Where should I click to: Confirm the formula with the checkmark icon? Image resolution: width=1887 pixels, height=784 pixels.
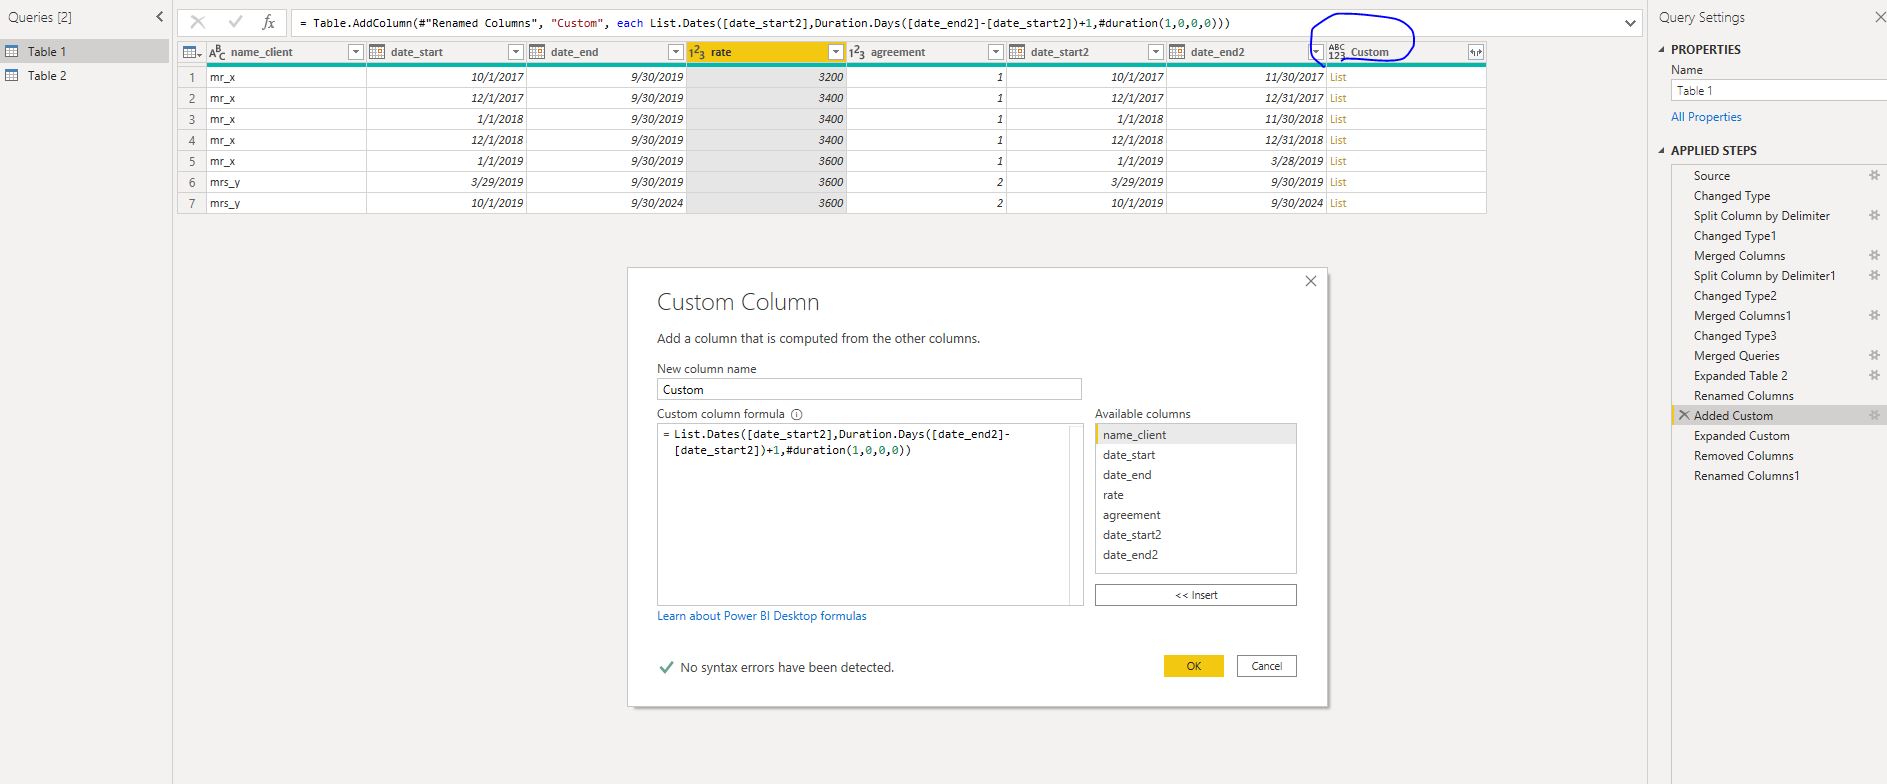[235, 22]
